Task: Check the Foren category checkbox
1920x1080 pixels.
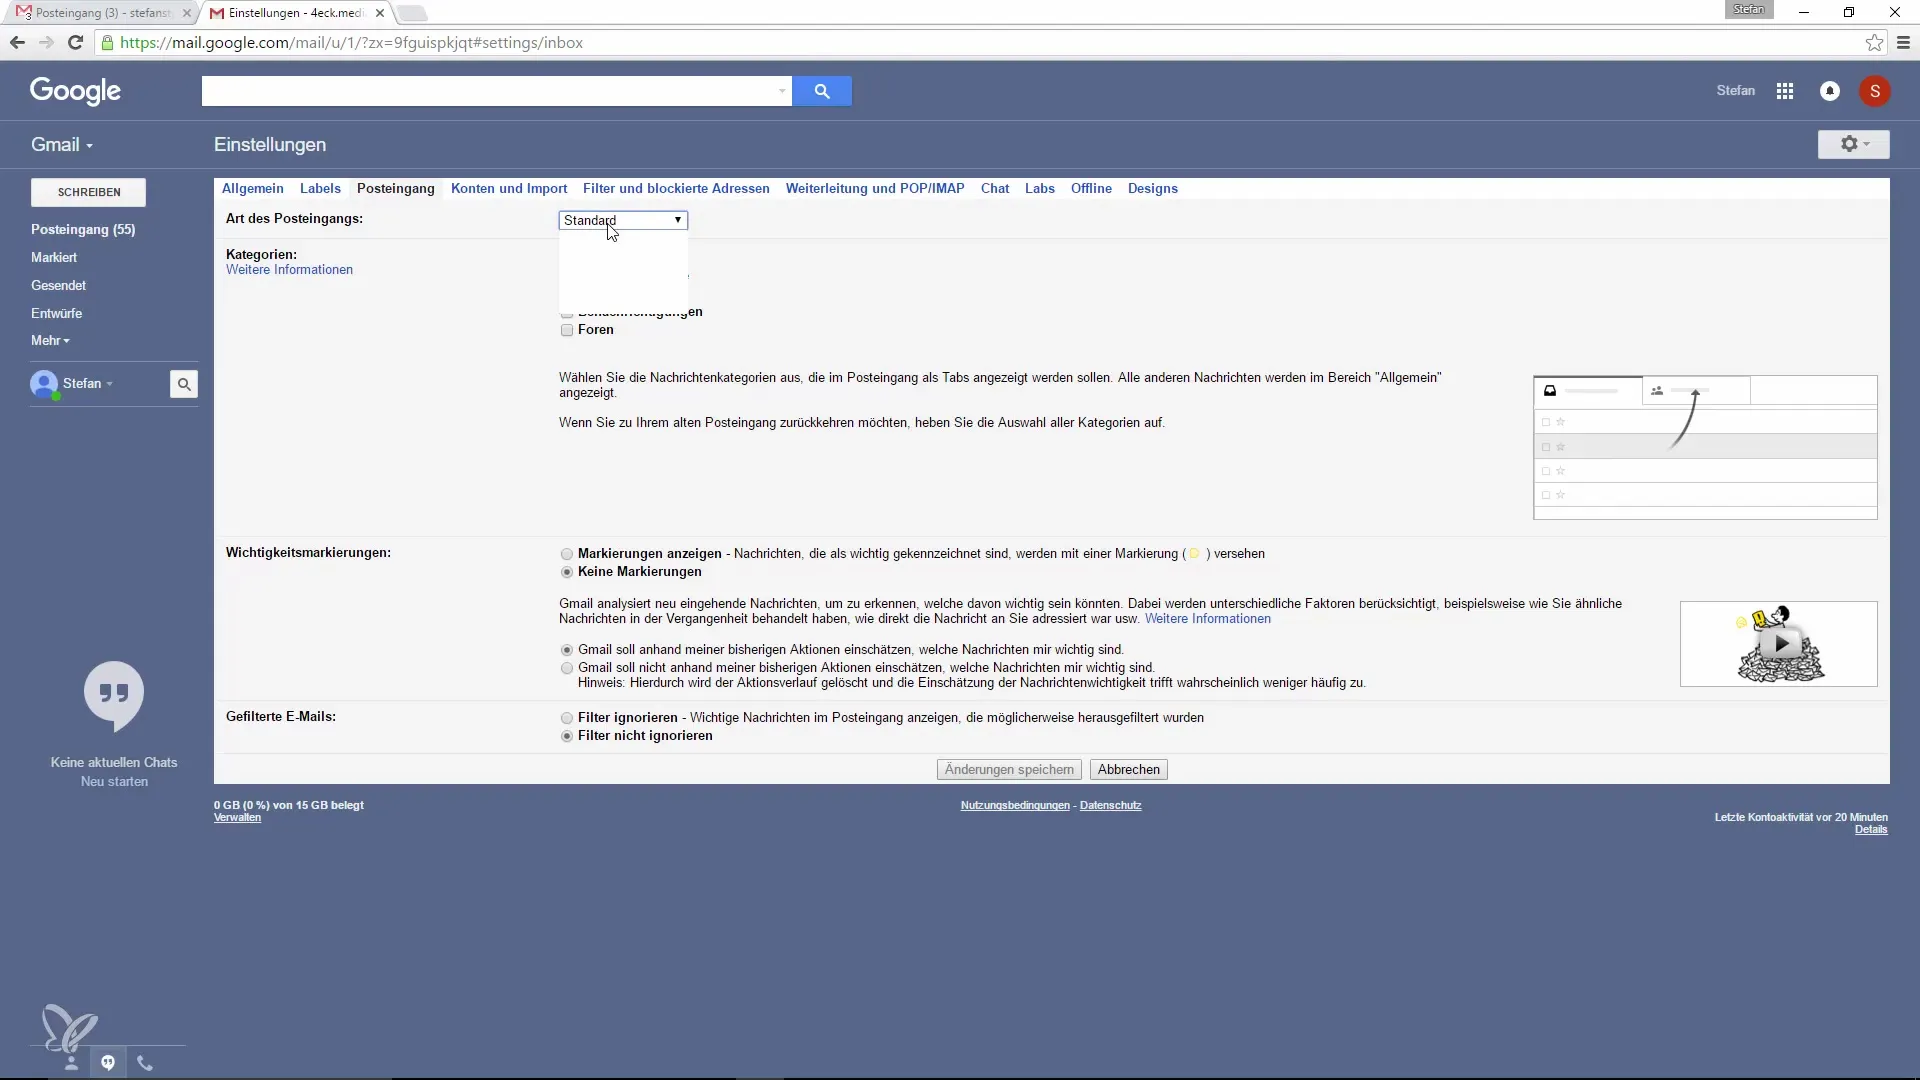Action: 567,330
